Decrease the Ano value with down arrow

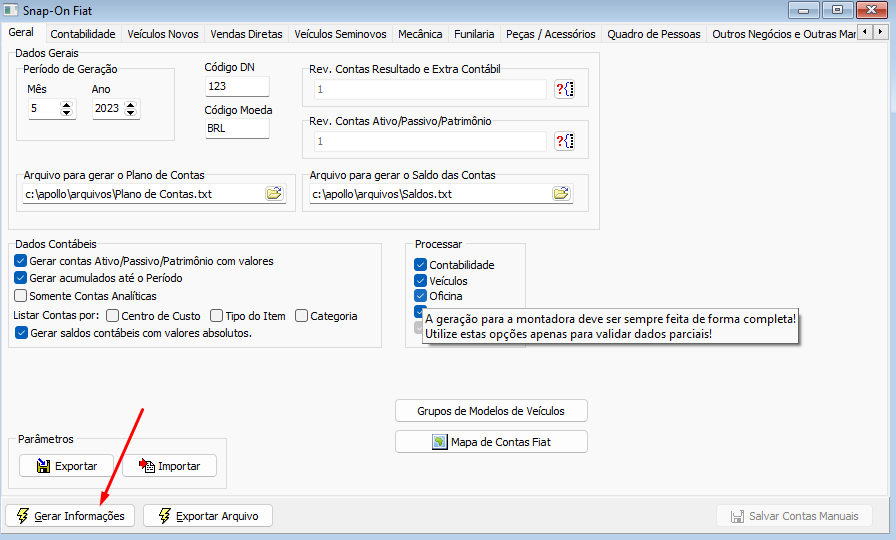click(131, 112)
